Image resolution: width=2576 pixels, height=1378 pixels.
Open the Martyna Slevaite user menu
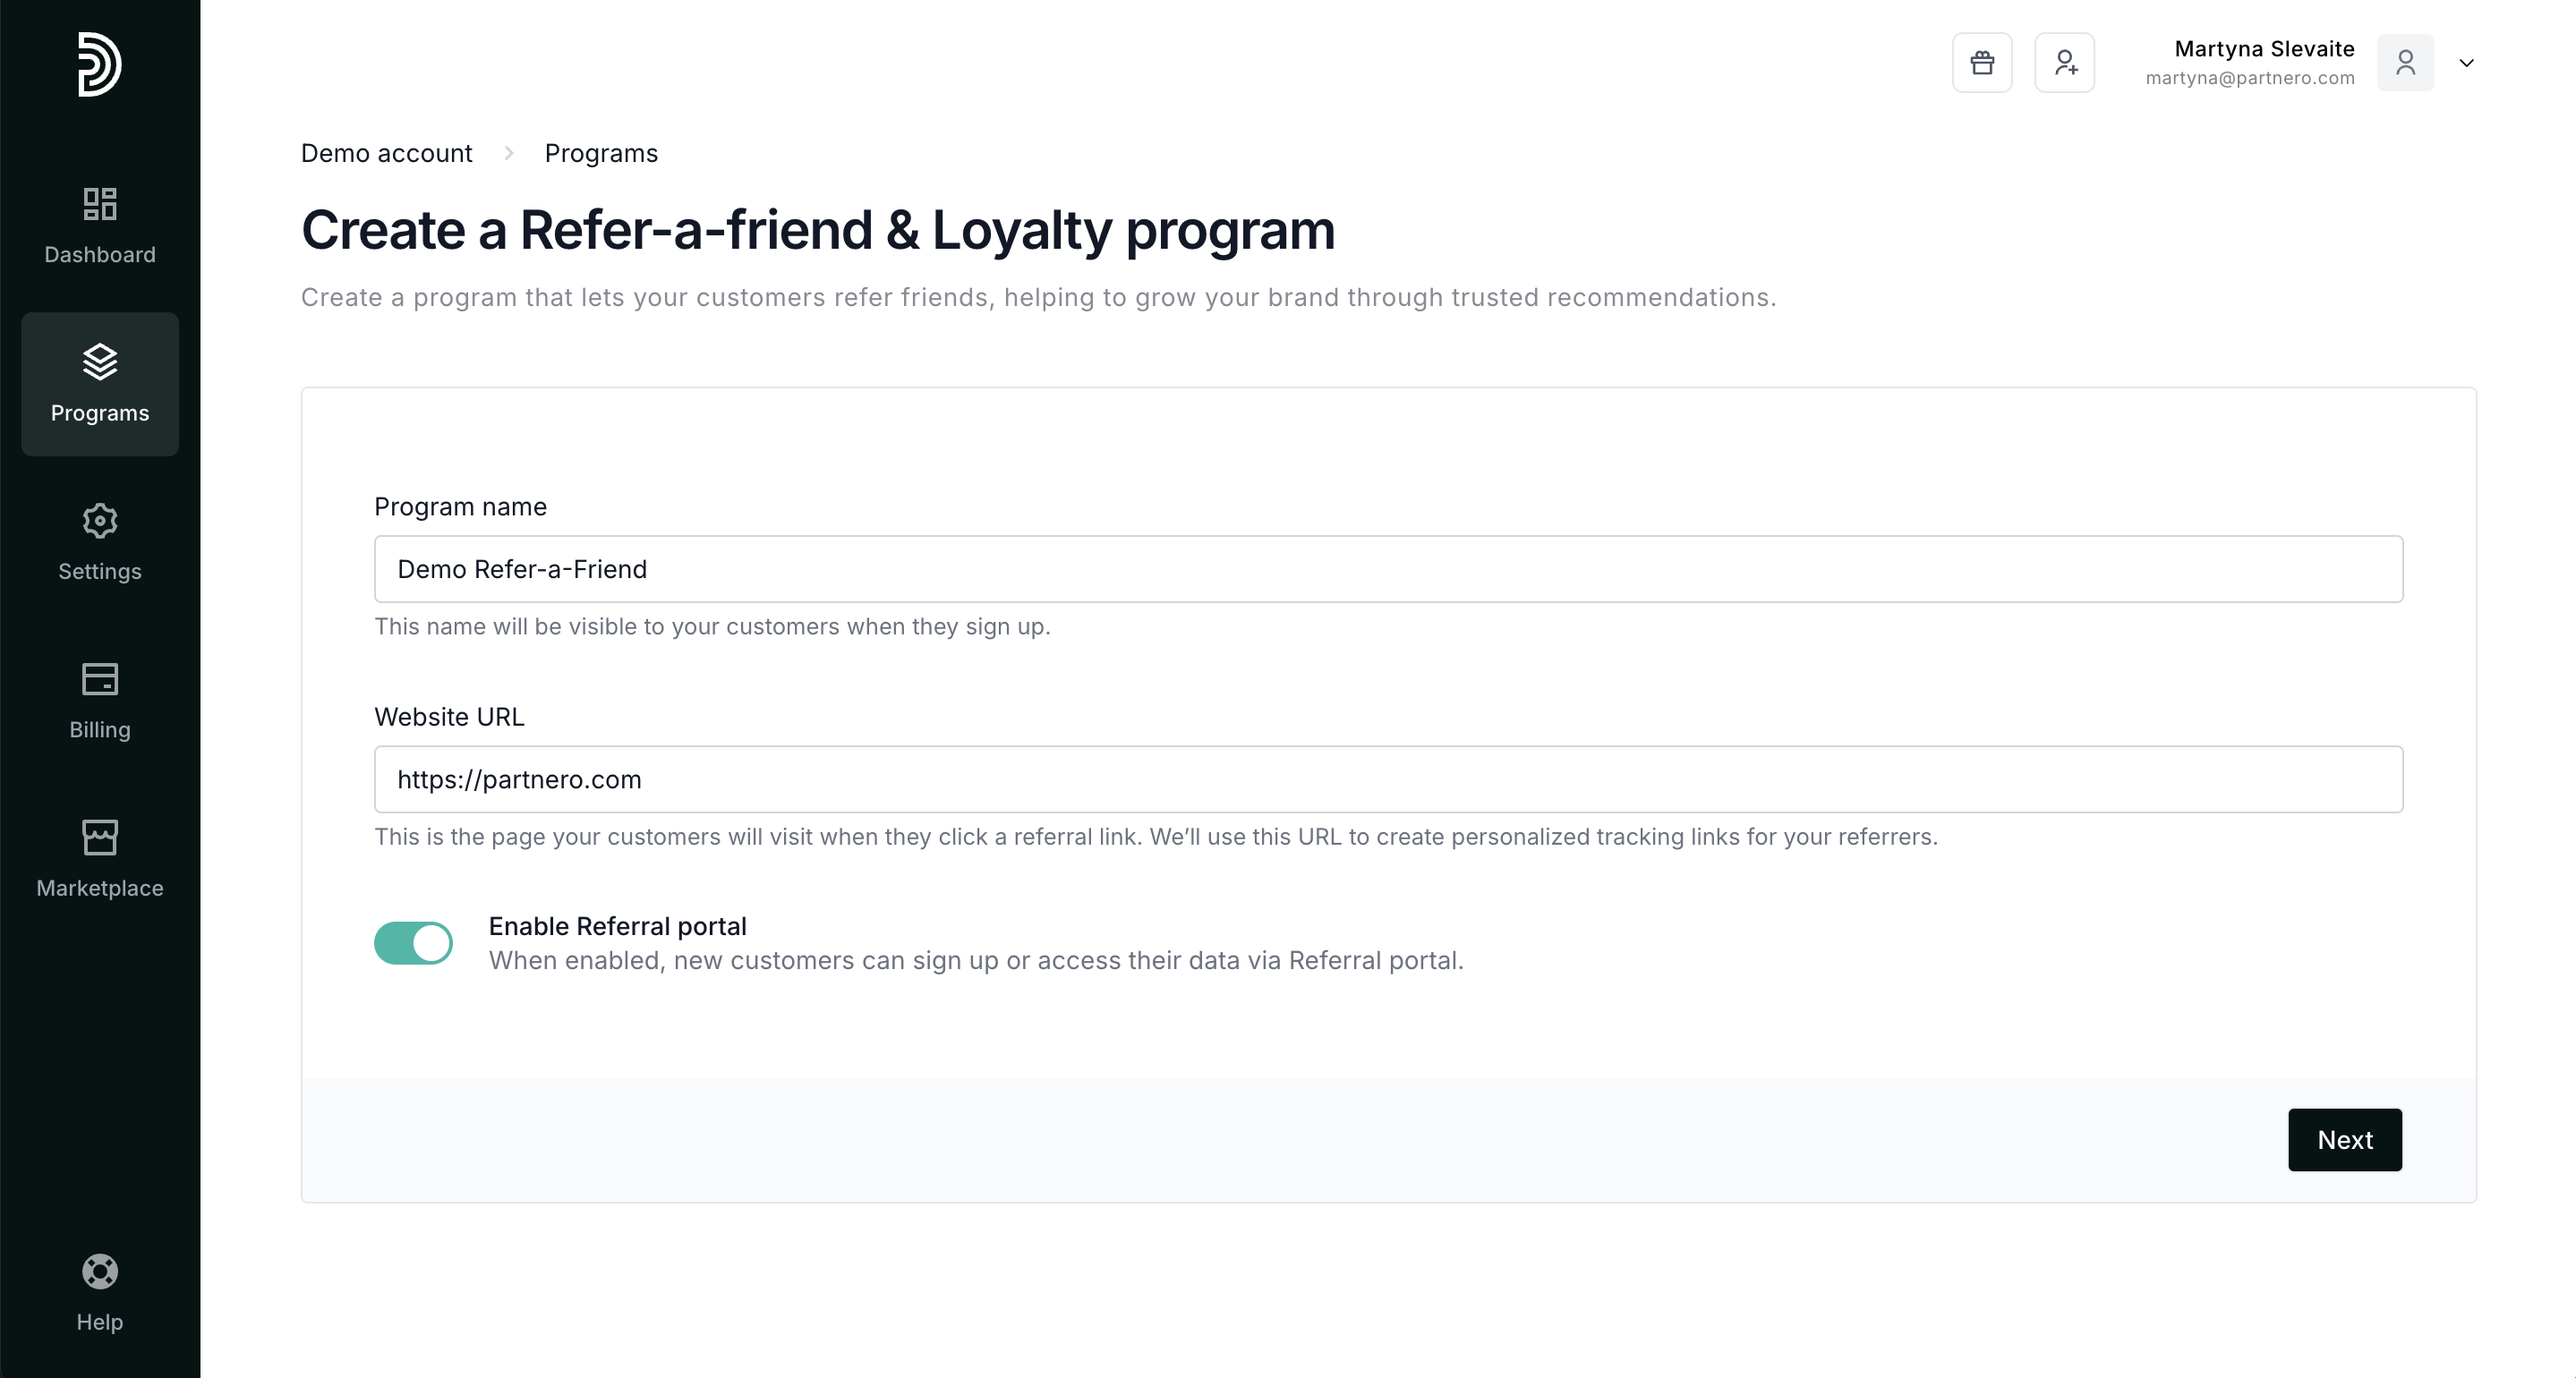(x=2264, y=49)
